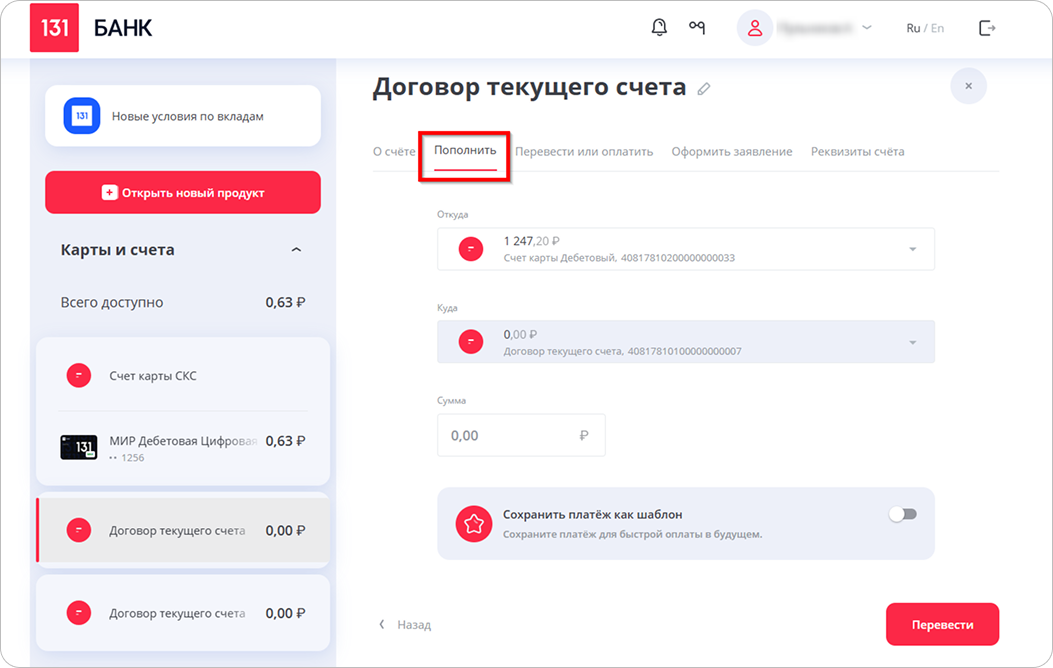The width and height of the screenshot is (1053, 668).
Task: Click the MIR debit card thumbnail
Action: (79, 446)
